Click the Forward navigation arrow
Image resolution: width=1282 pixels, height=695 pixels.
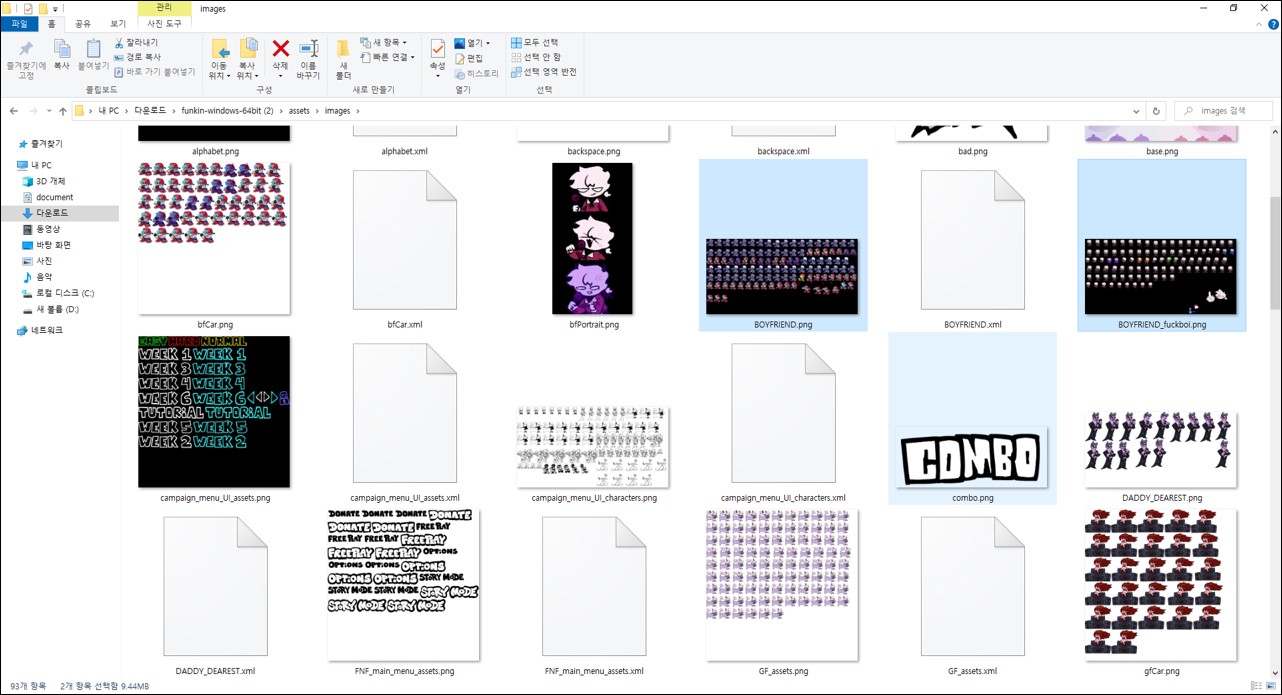coord(34,111)
